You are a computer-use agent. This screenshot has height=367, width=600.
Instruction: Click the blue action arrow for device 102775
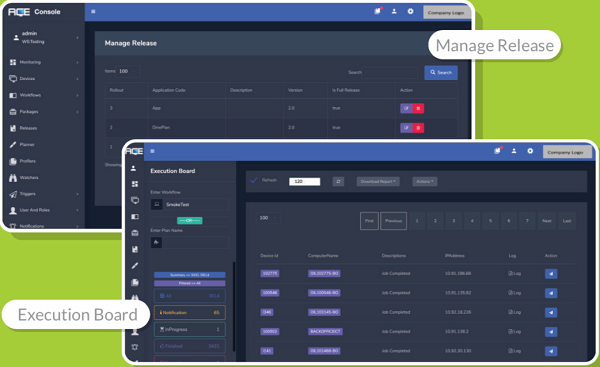[x=551, y=274]
